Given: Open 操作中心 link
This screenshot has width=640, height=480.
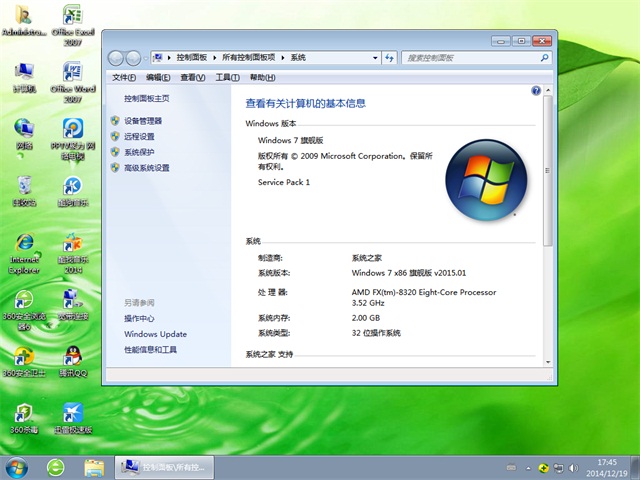Looking at the screenshot, I should [x=139, y=318].
